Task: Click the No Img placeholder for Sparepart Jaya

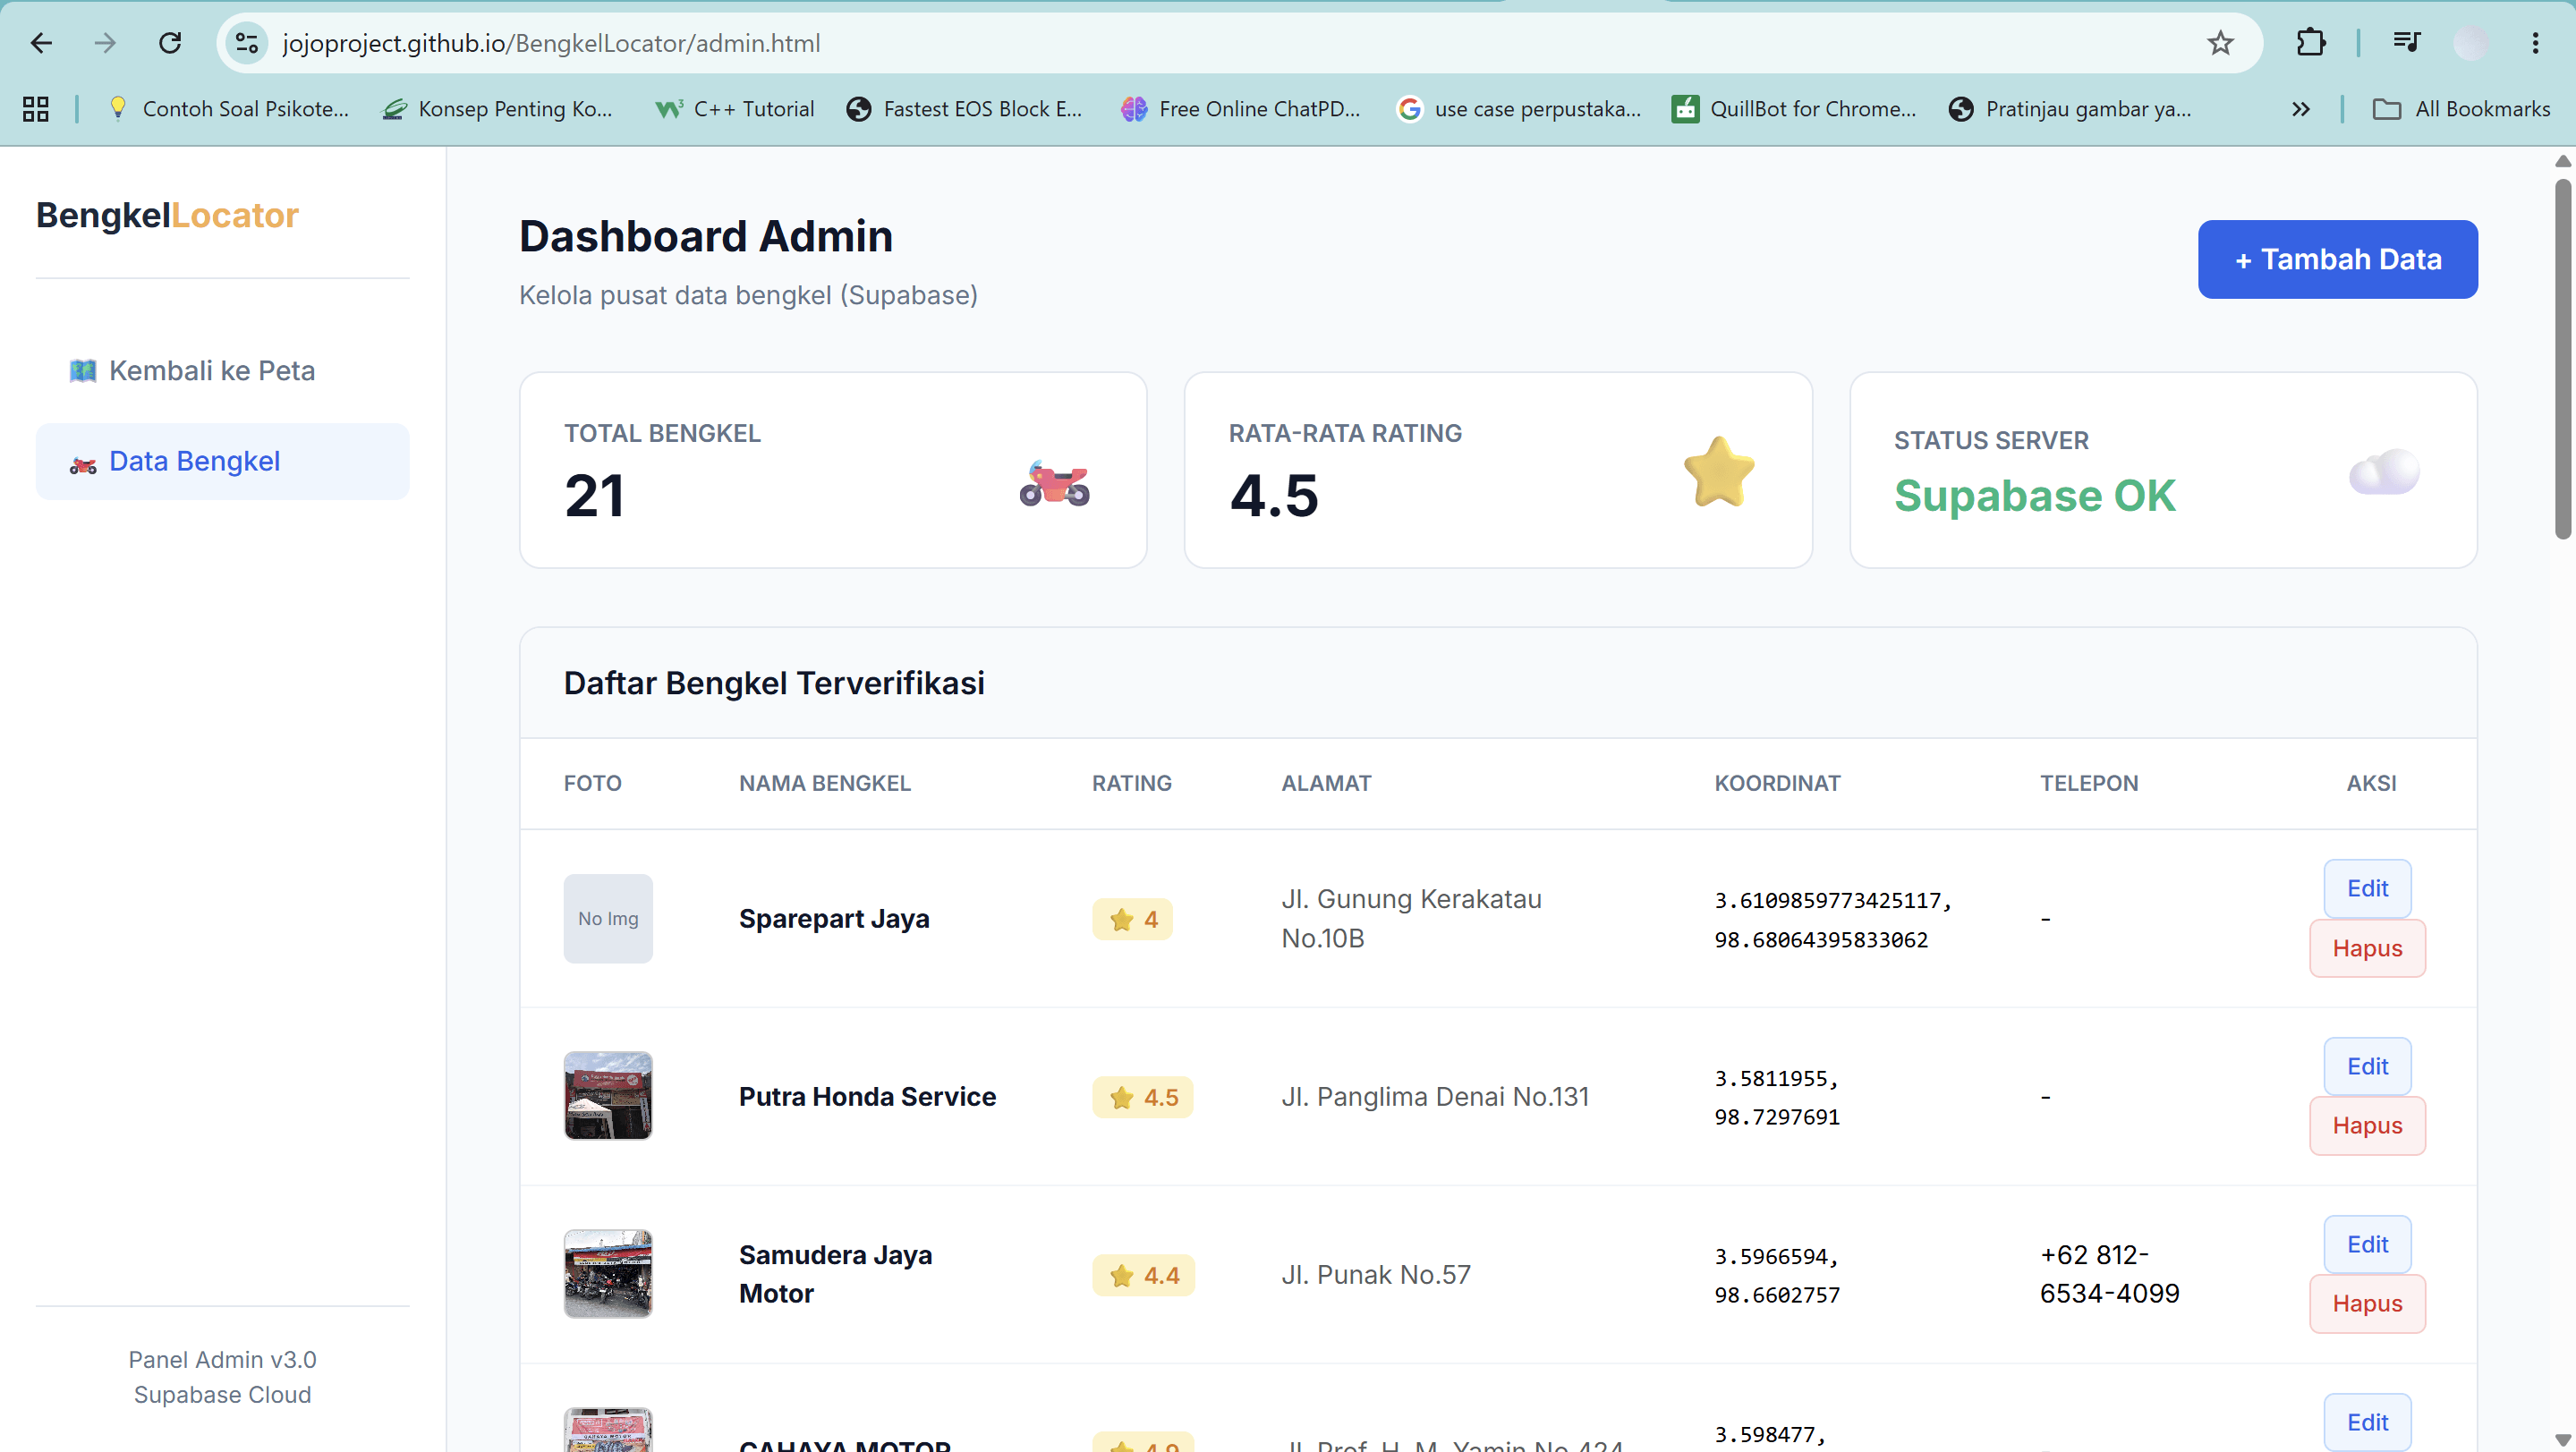Action: click(x=608, y=918)
